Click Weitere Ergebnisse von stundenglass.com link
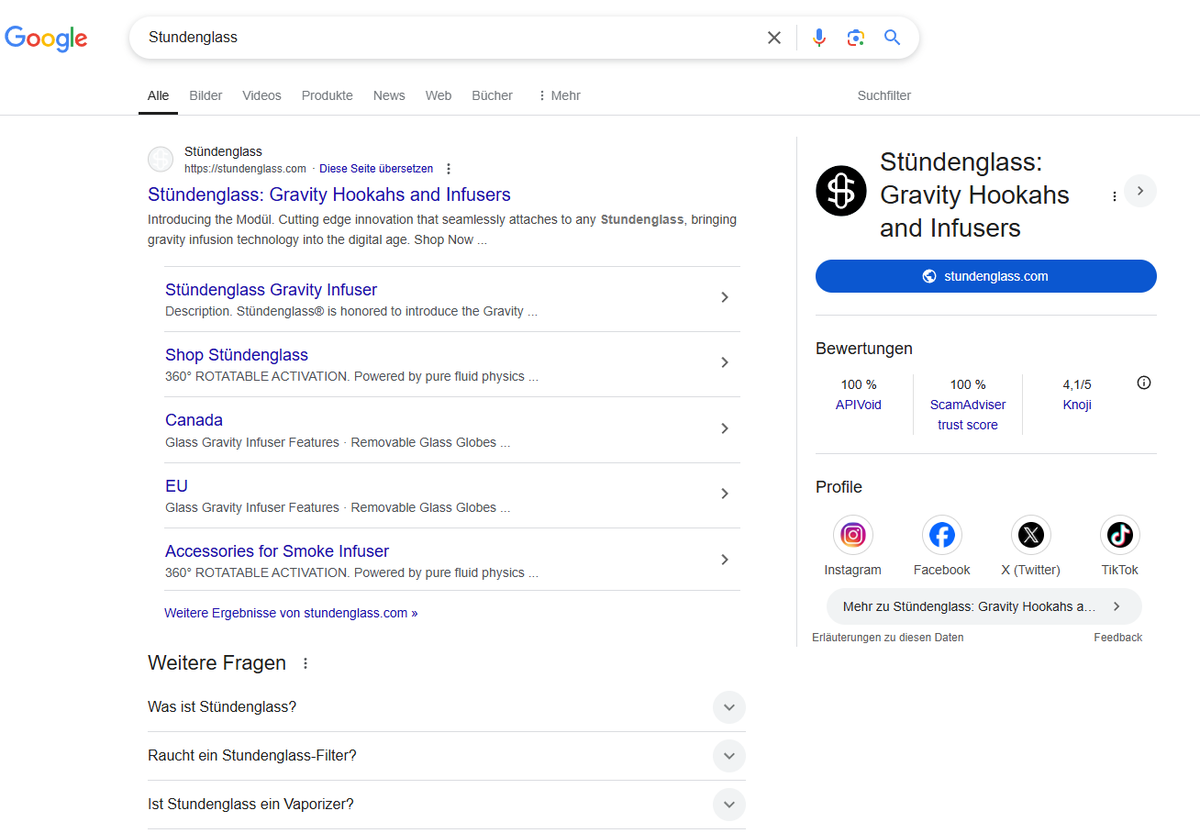1200x833 pixels. point(291,613)
